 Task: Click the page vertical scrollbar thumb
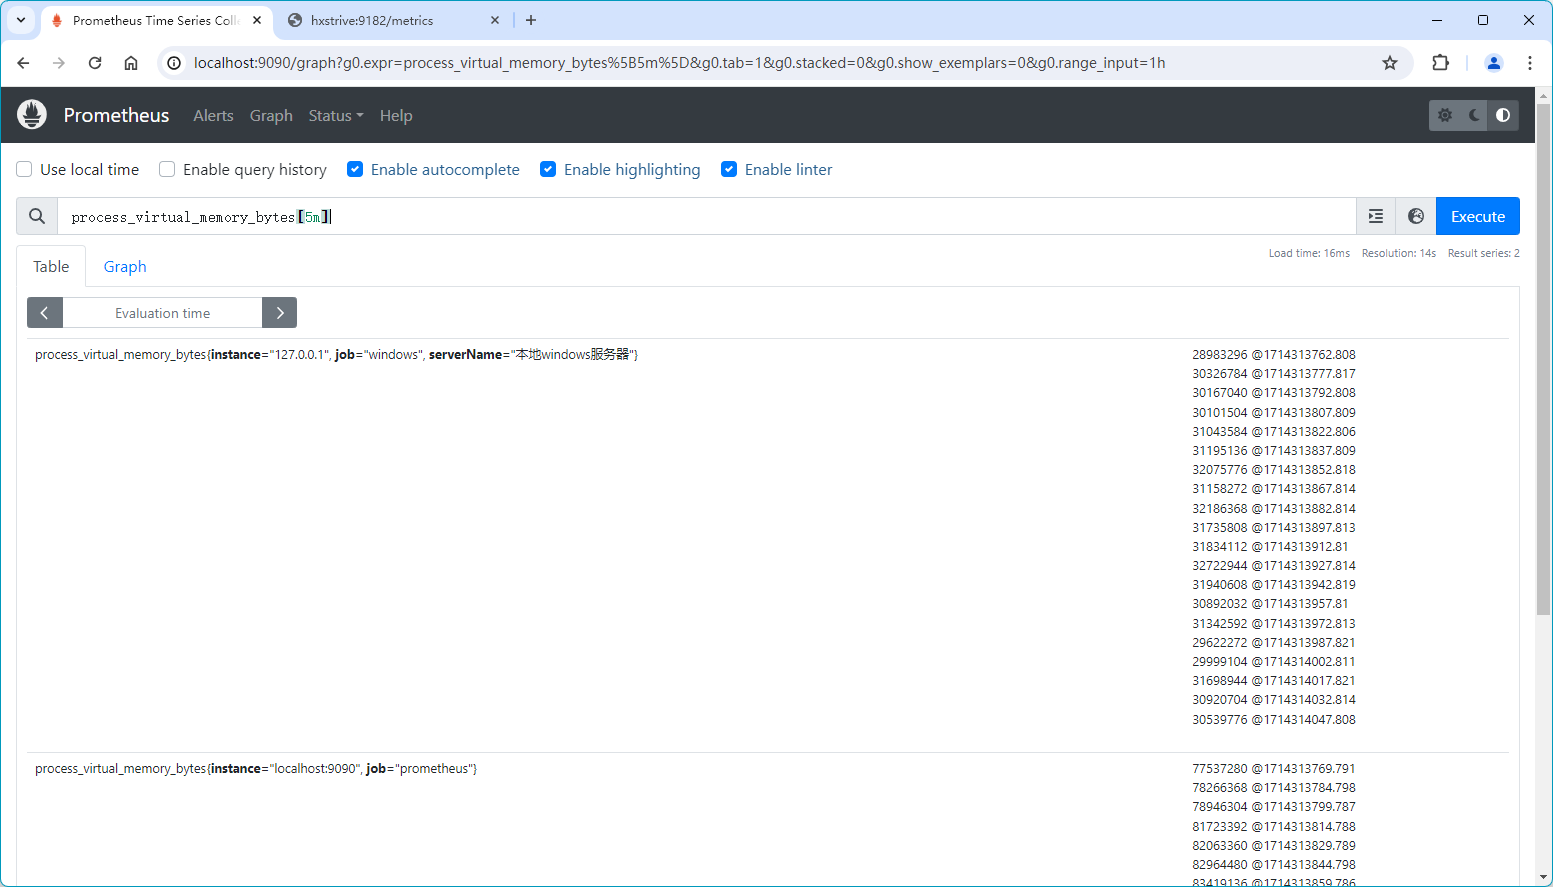pyautogui.click(x=1544, y=360)
